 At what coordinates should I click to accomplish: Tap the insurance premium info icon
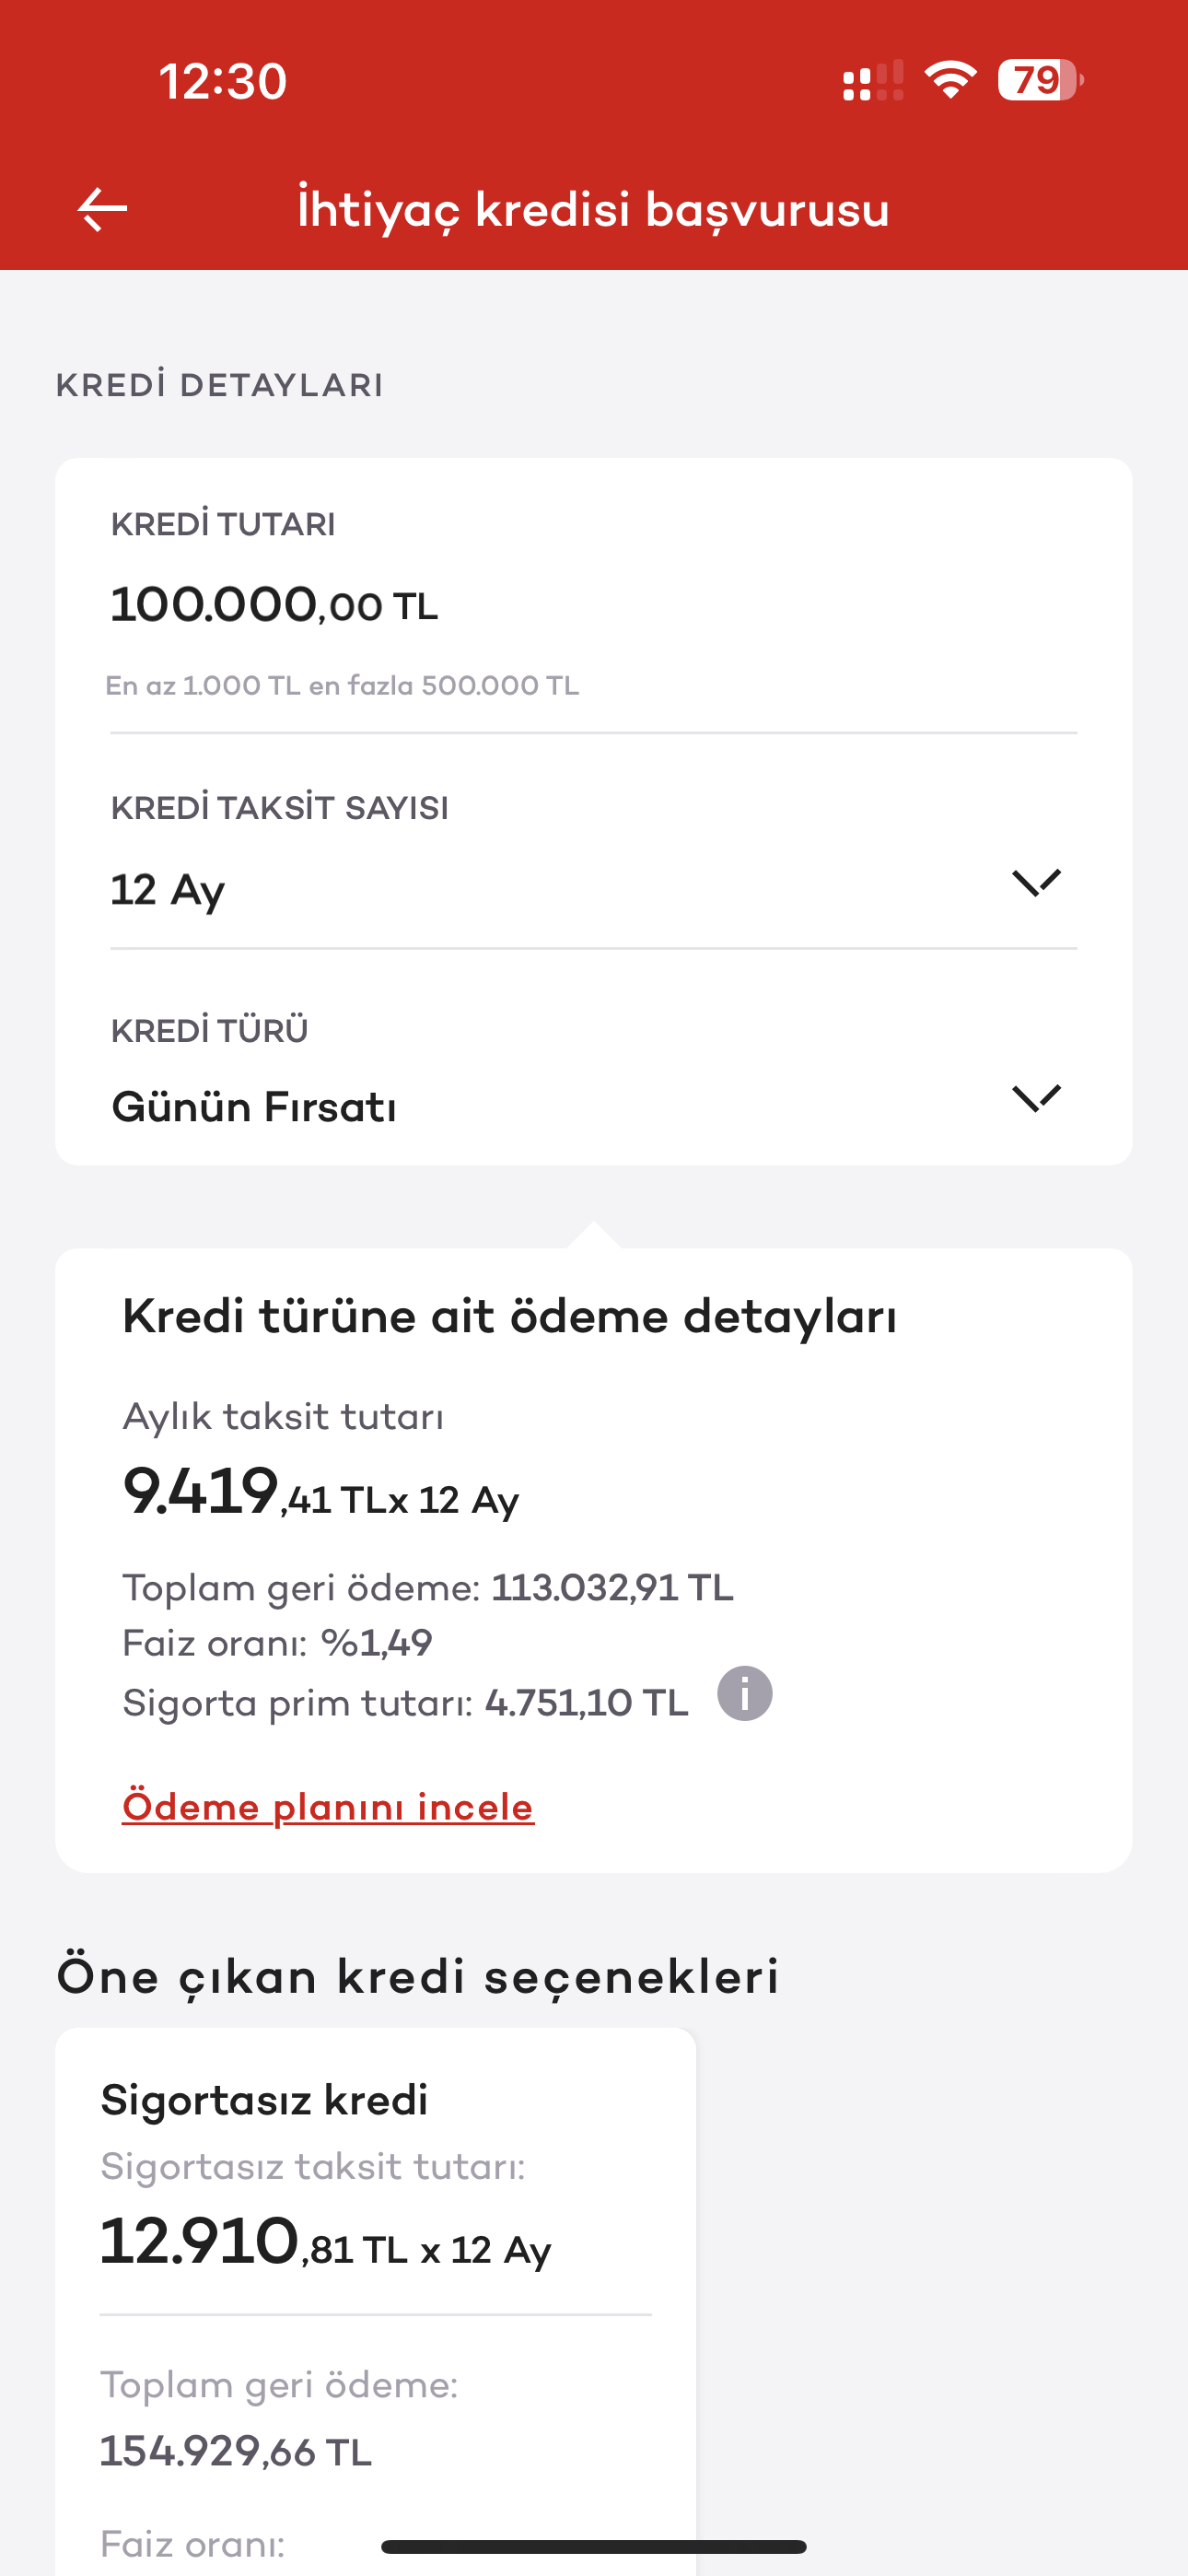coord(745,1694)
